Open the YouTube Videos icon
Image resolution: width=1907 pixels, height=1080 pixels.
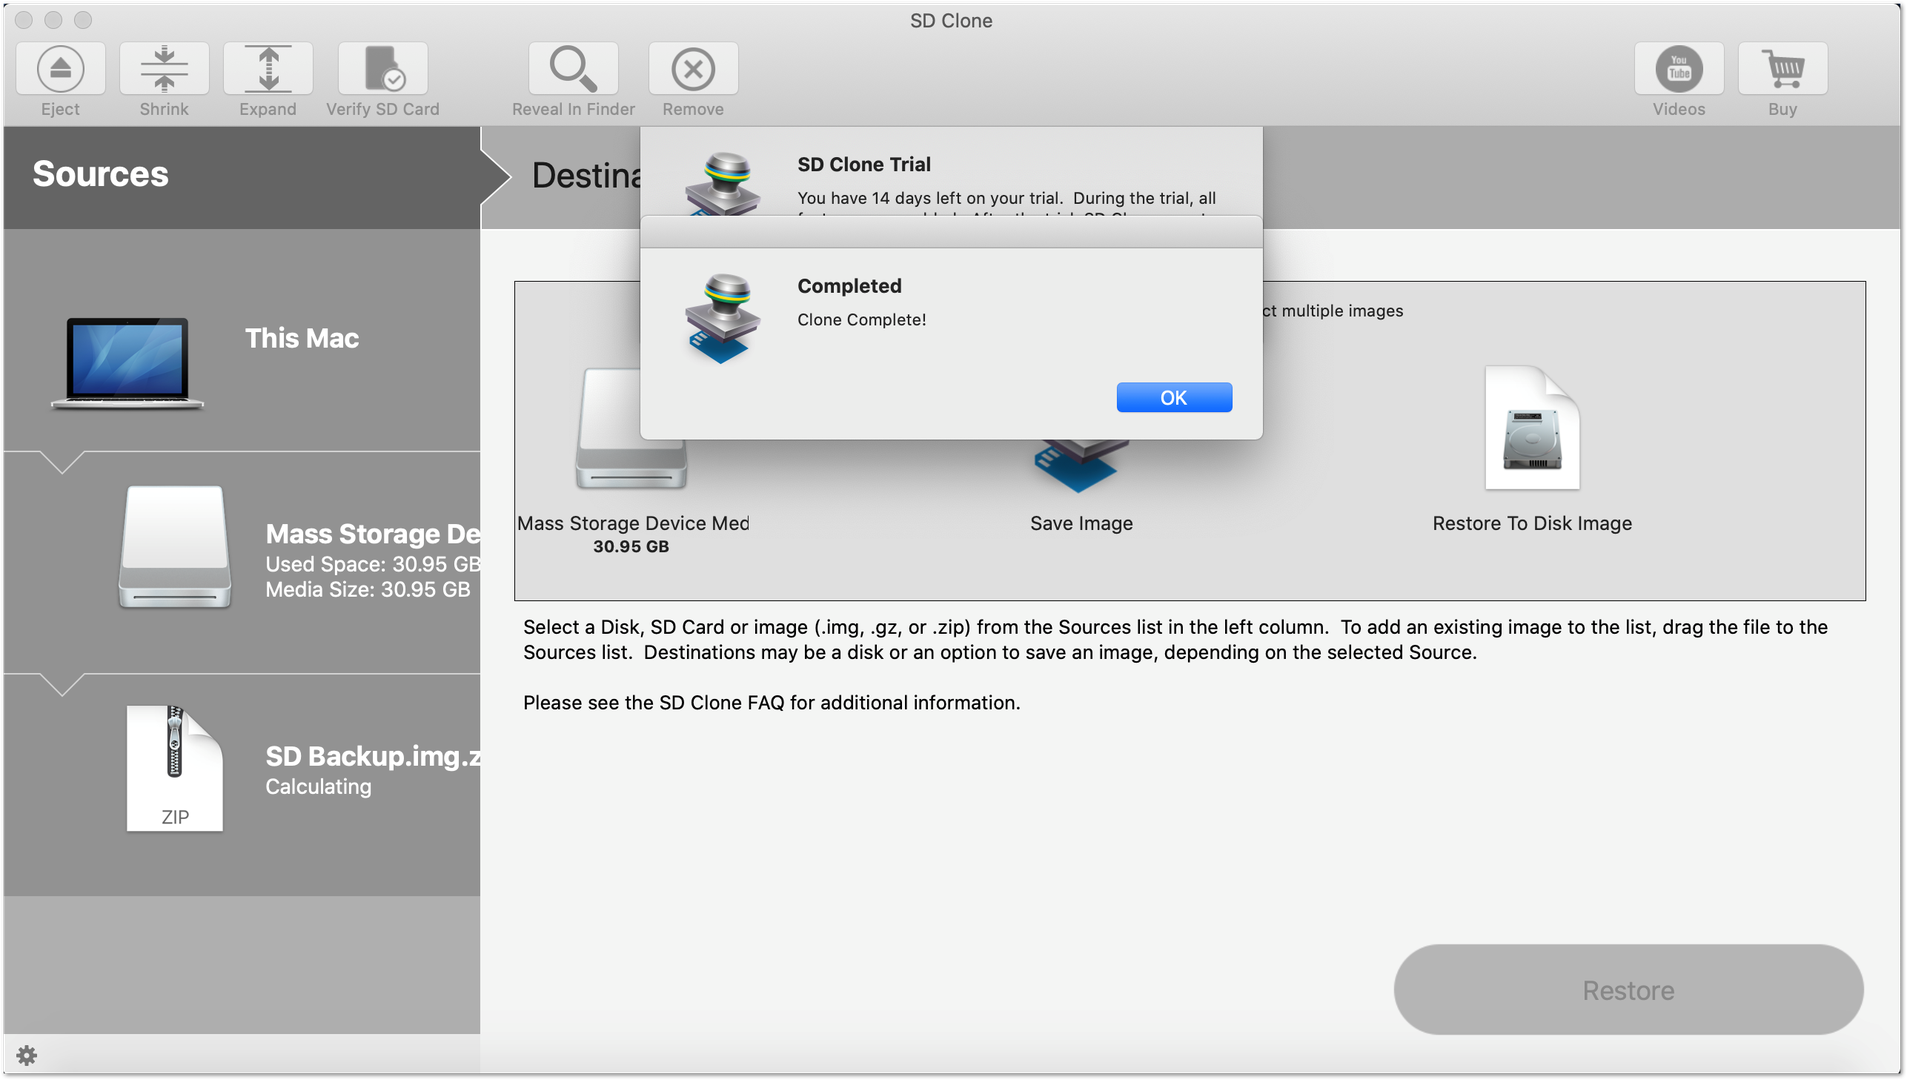[x=1679, y=69]
